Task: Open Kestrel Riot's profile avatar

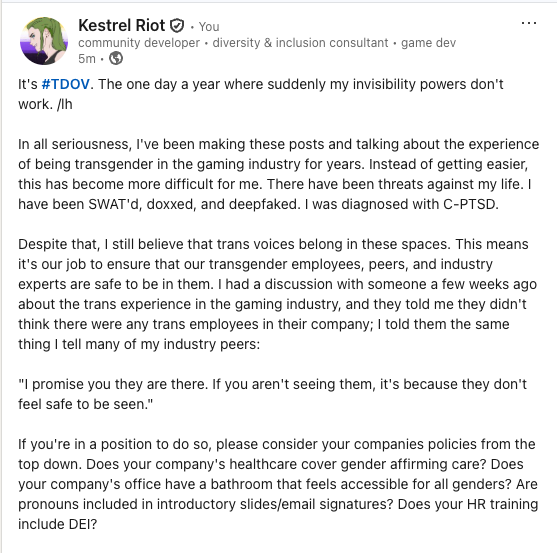Action: (44, 41)
